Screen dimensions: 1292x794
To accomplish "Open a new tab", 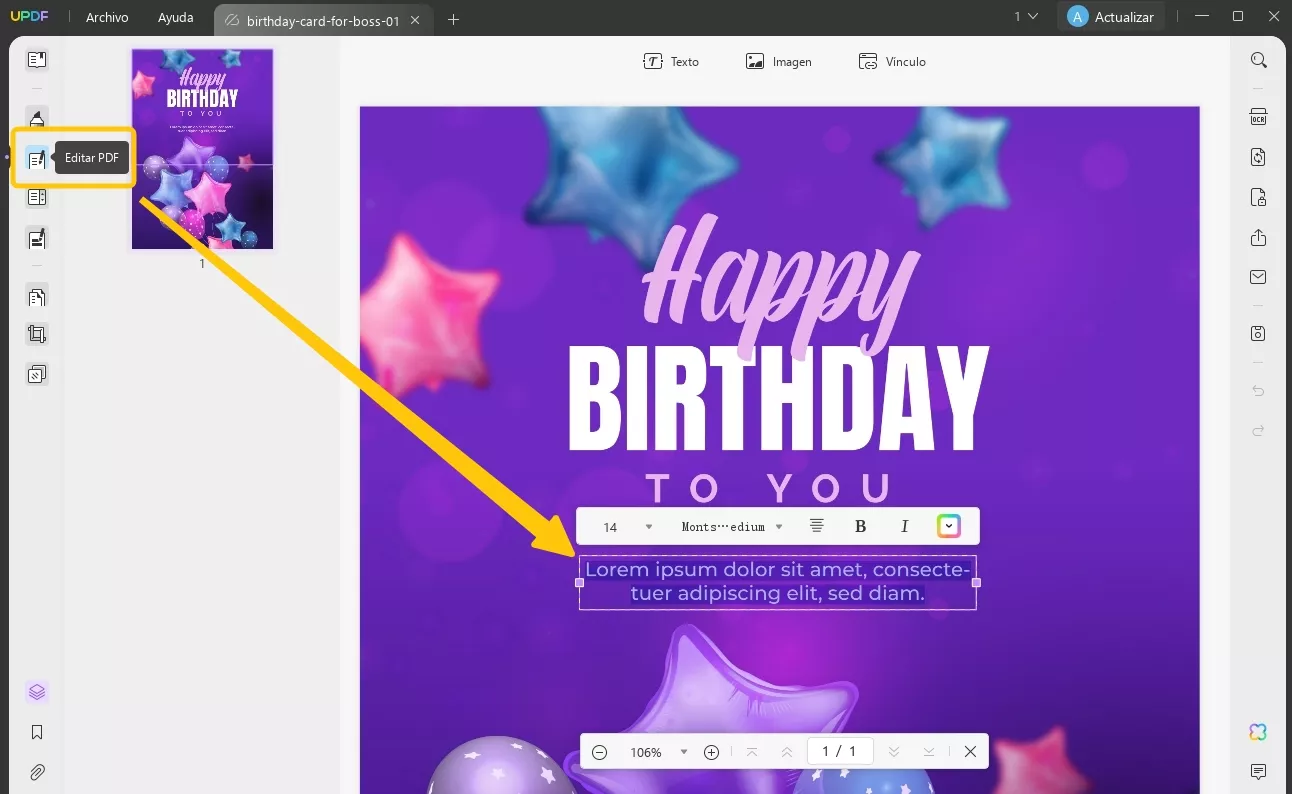I will 453,19.
